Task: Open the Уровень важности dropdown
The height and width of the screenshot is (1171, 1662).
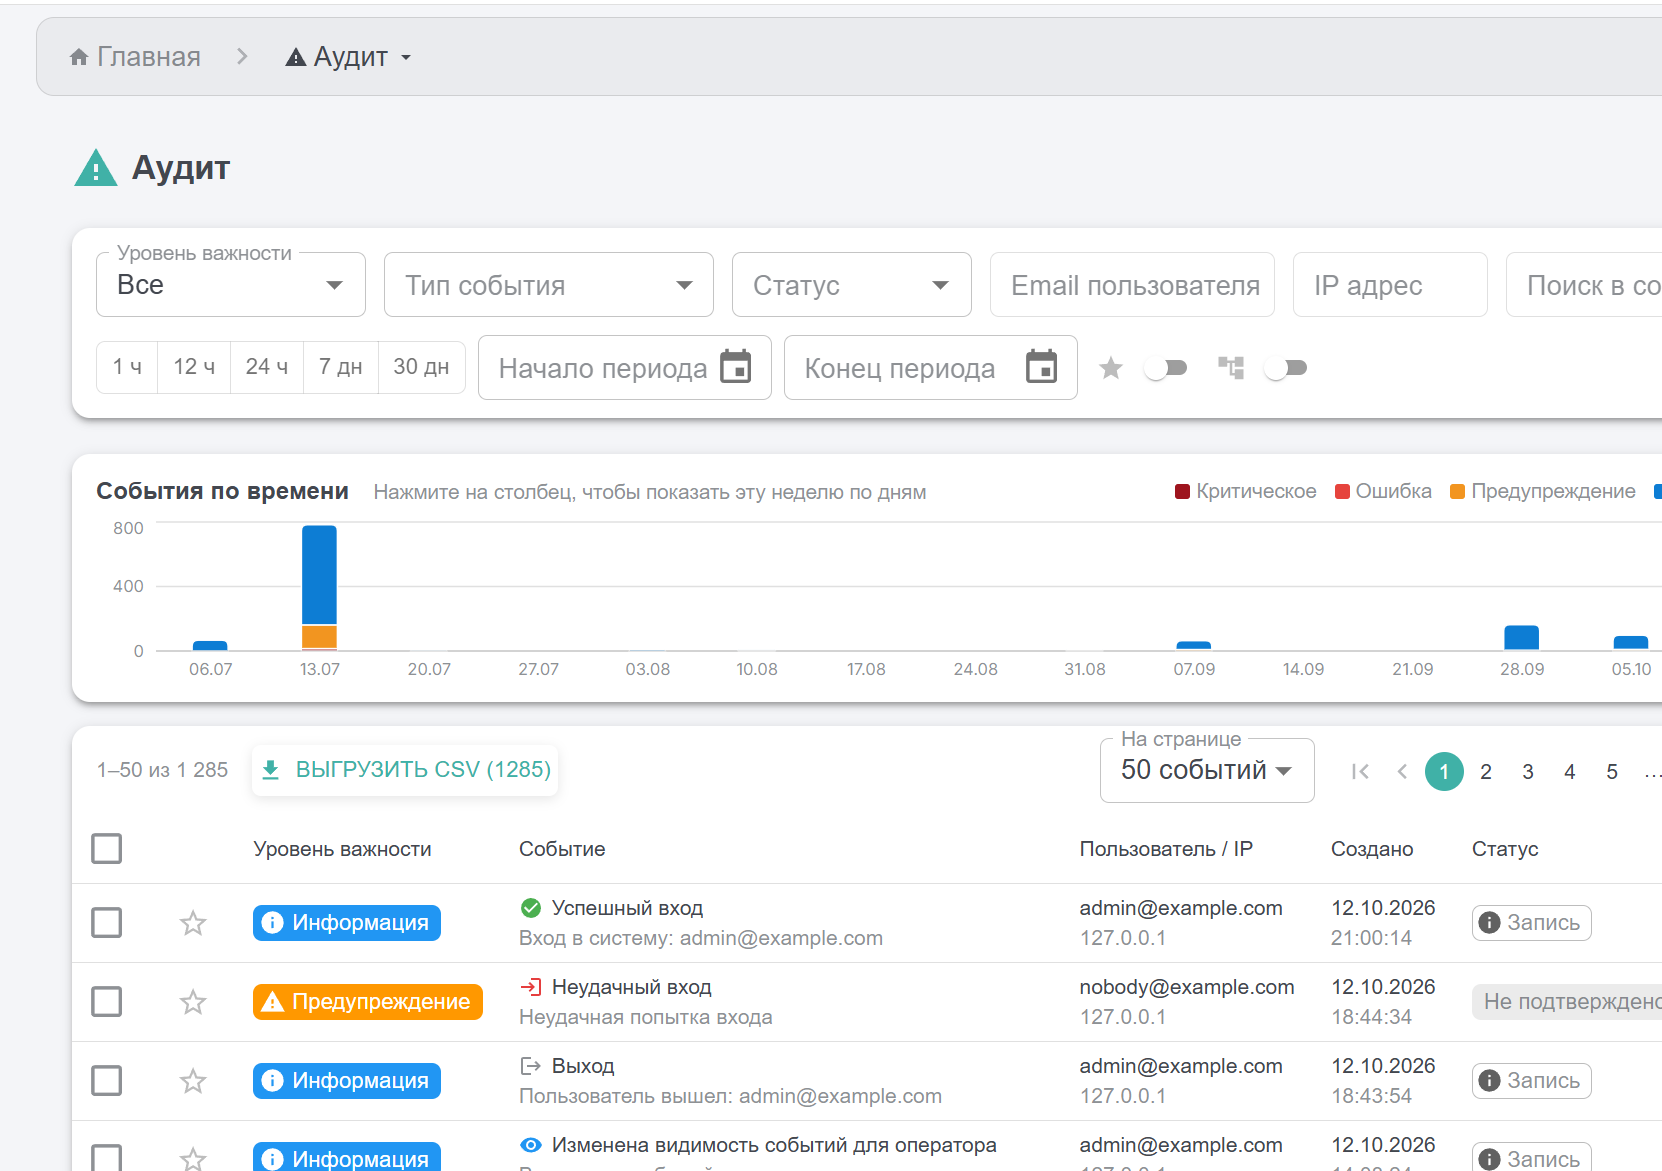Action: pyautogui.click(x=231, y=285)
